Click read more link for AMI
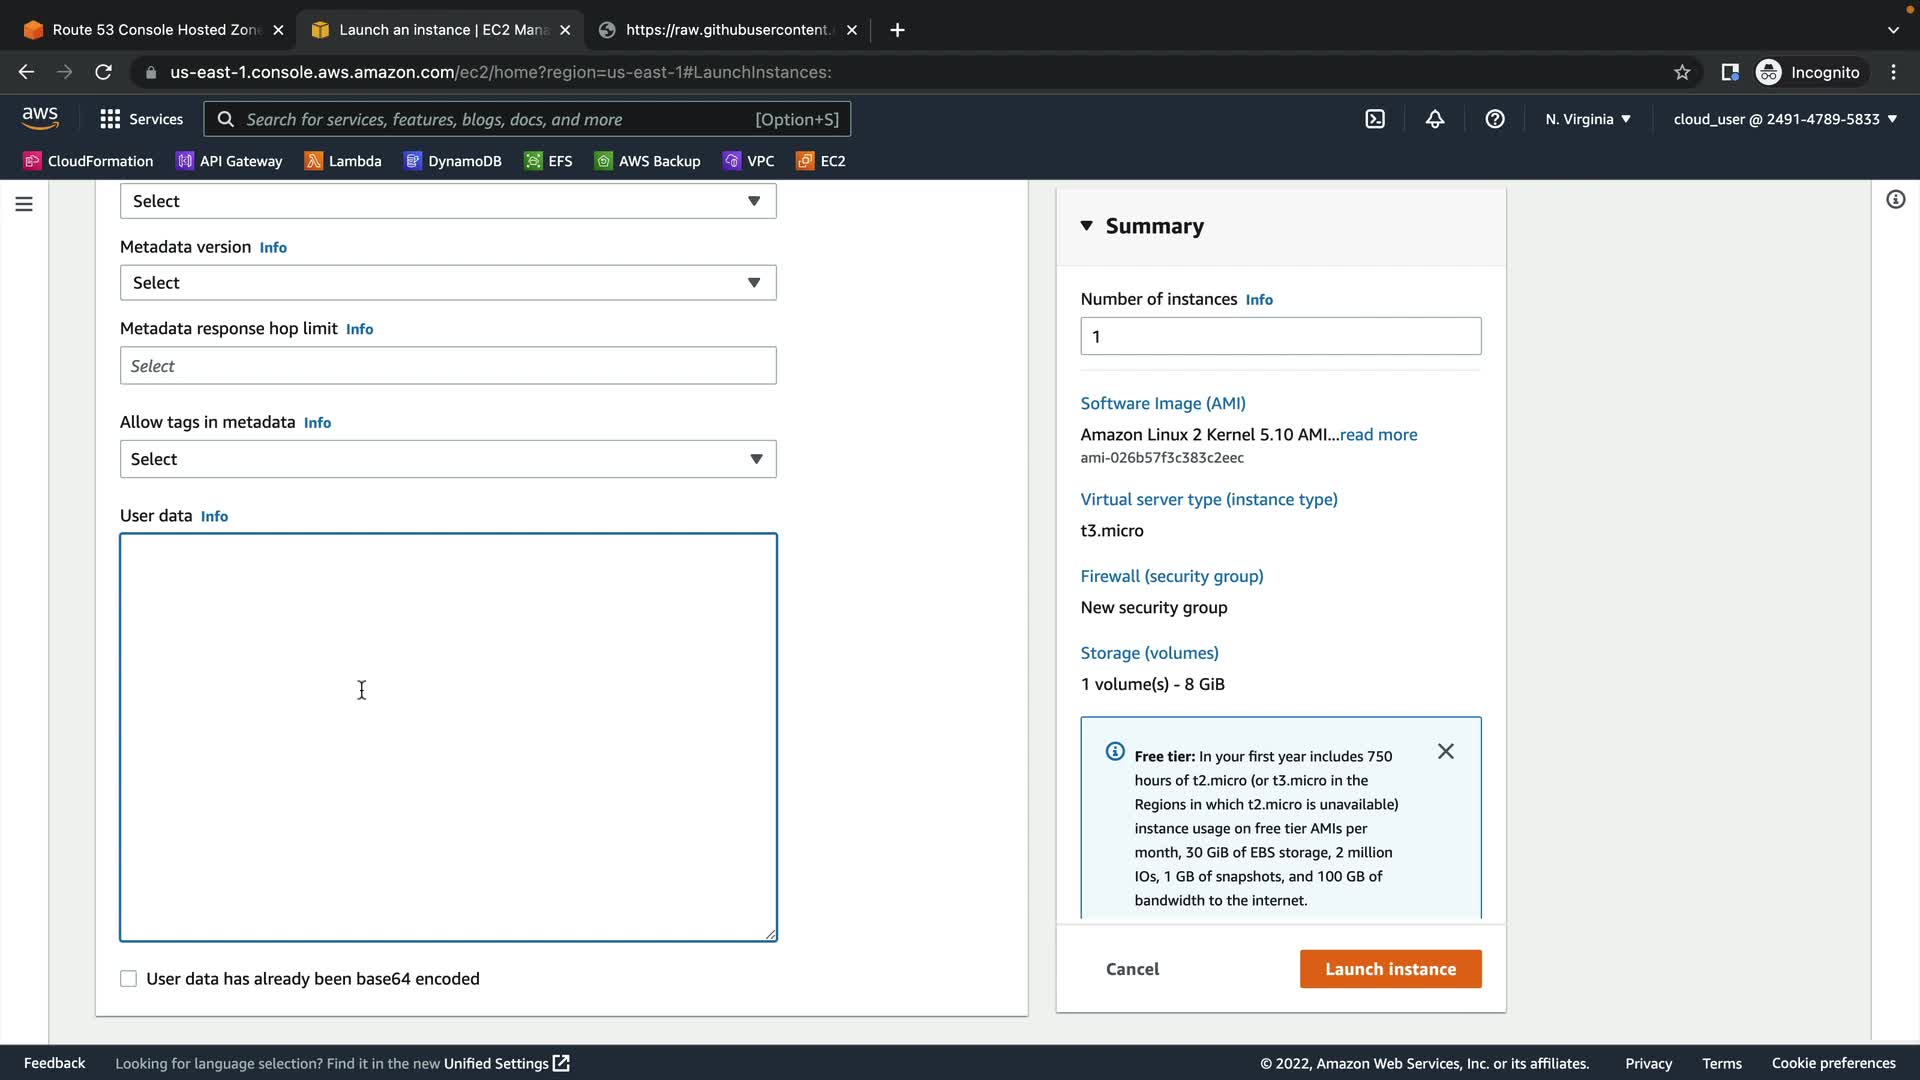This screenshot has width=1920, height=1080. click(x=1378, y=435)
